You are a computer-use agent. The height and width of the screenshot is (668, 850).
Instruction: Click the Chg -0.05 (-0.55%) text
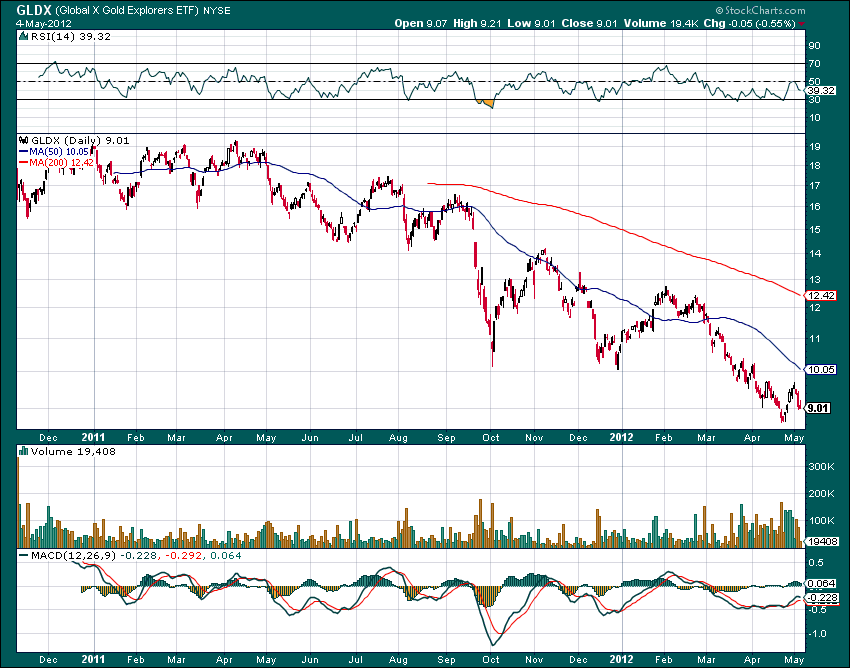coord(749,23)
